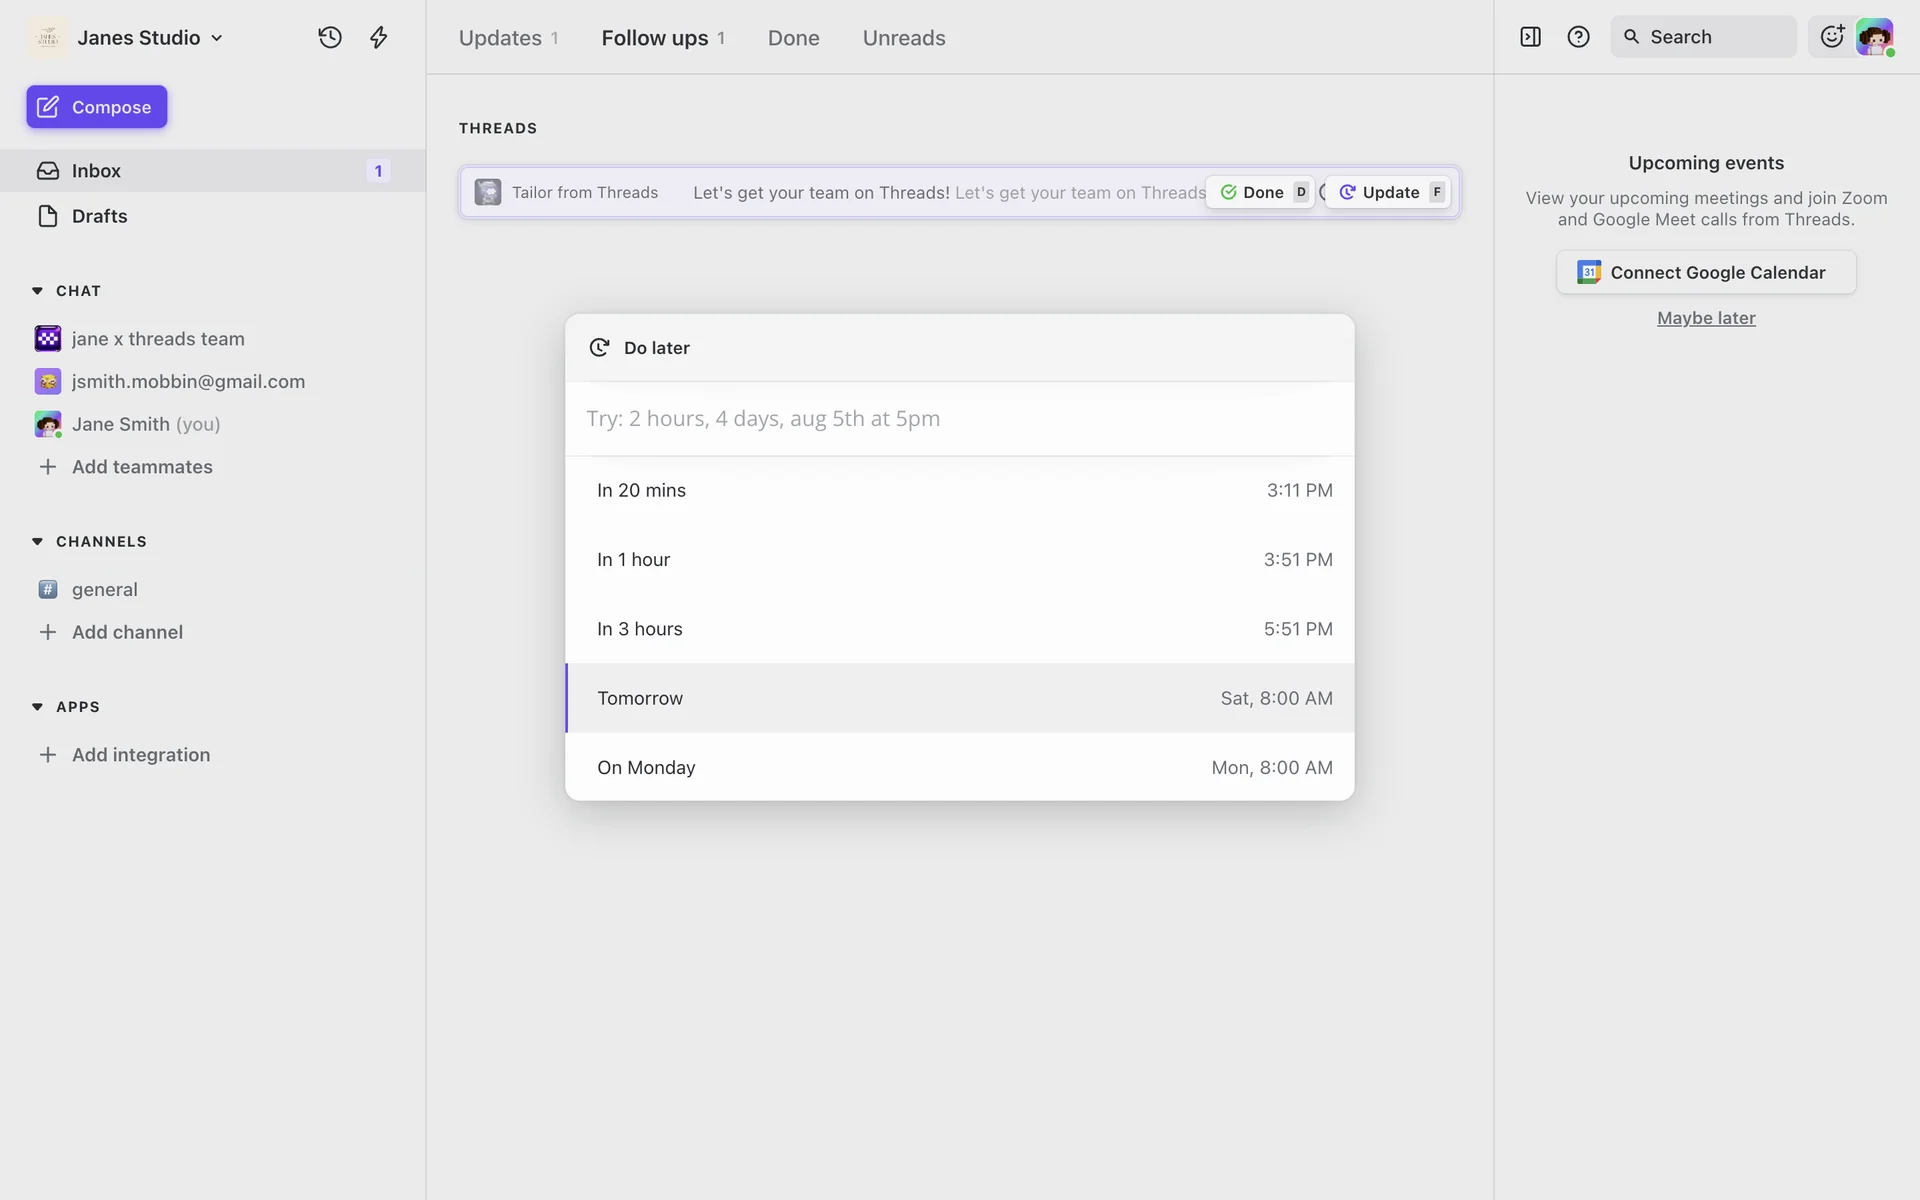Click the Add teammates plus icon
This screenshot has height=1200, width=1920.
pos(47,467)
